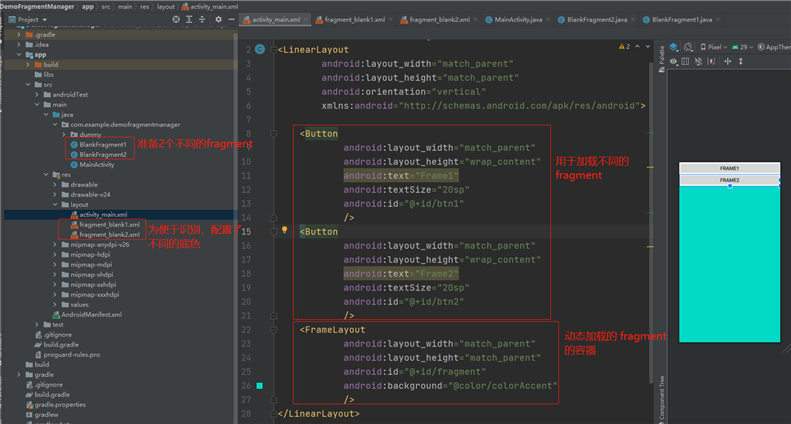Viewport: 791px width, 424px height.
Task: Click the colorAccent gutter swatch on line 26
Action: 259,386
